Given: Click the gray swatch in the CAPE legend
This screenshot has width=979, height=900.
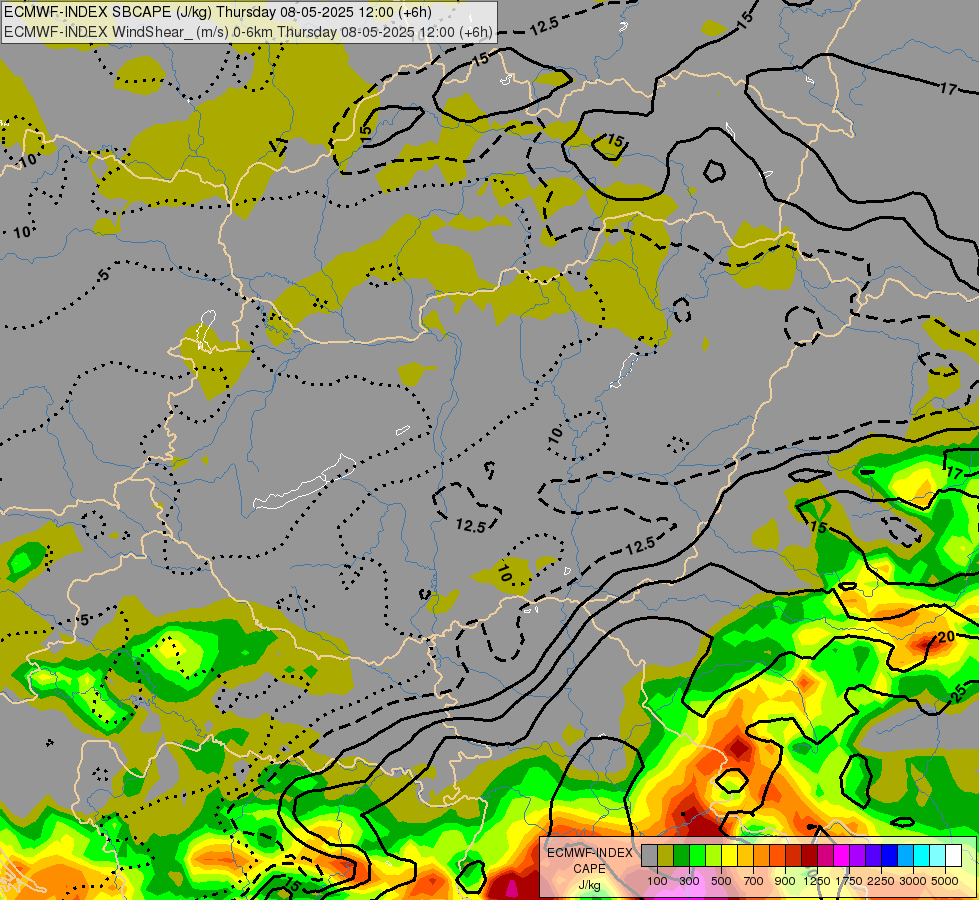Looking at the screenshot, I should click(649, 855).
